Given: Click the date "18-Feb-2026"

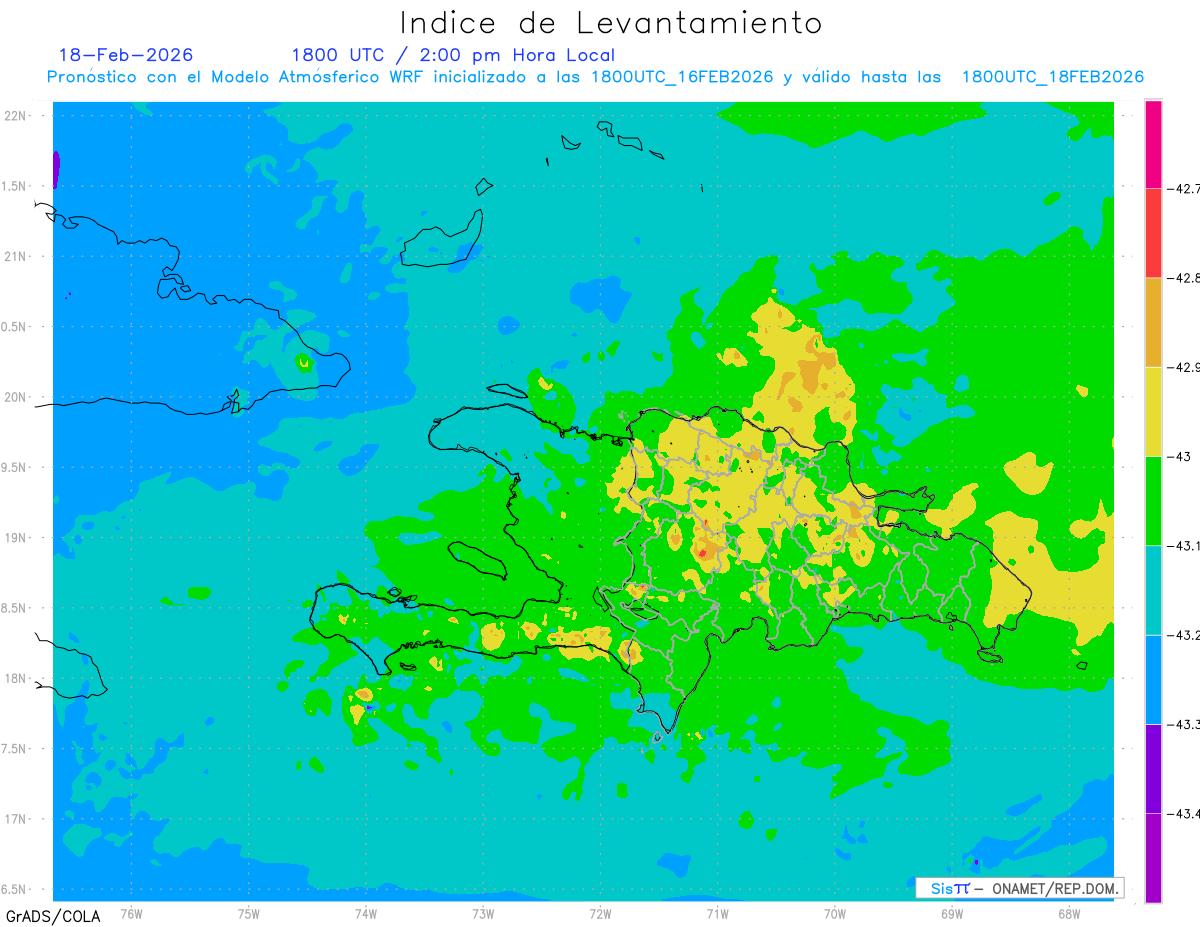Looking at the screenshot, I should coord(126,55).
